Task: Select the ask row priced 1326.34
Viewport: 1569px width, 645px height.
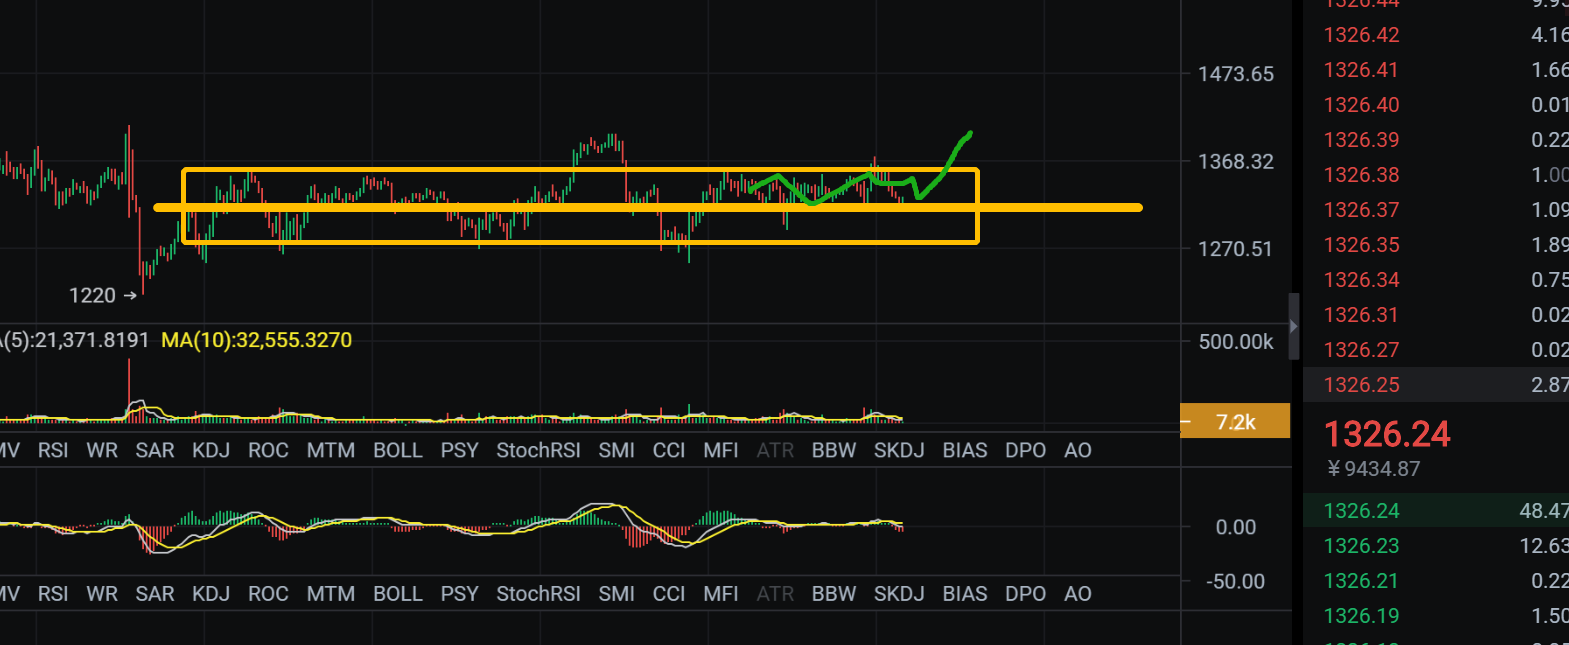Action: click(x=1436, y=280)
